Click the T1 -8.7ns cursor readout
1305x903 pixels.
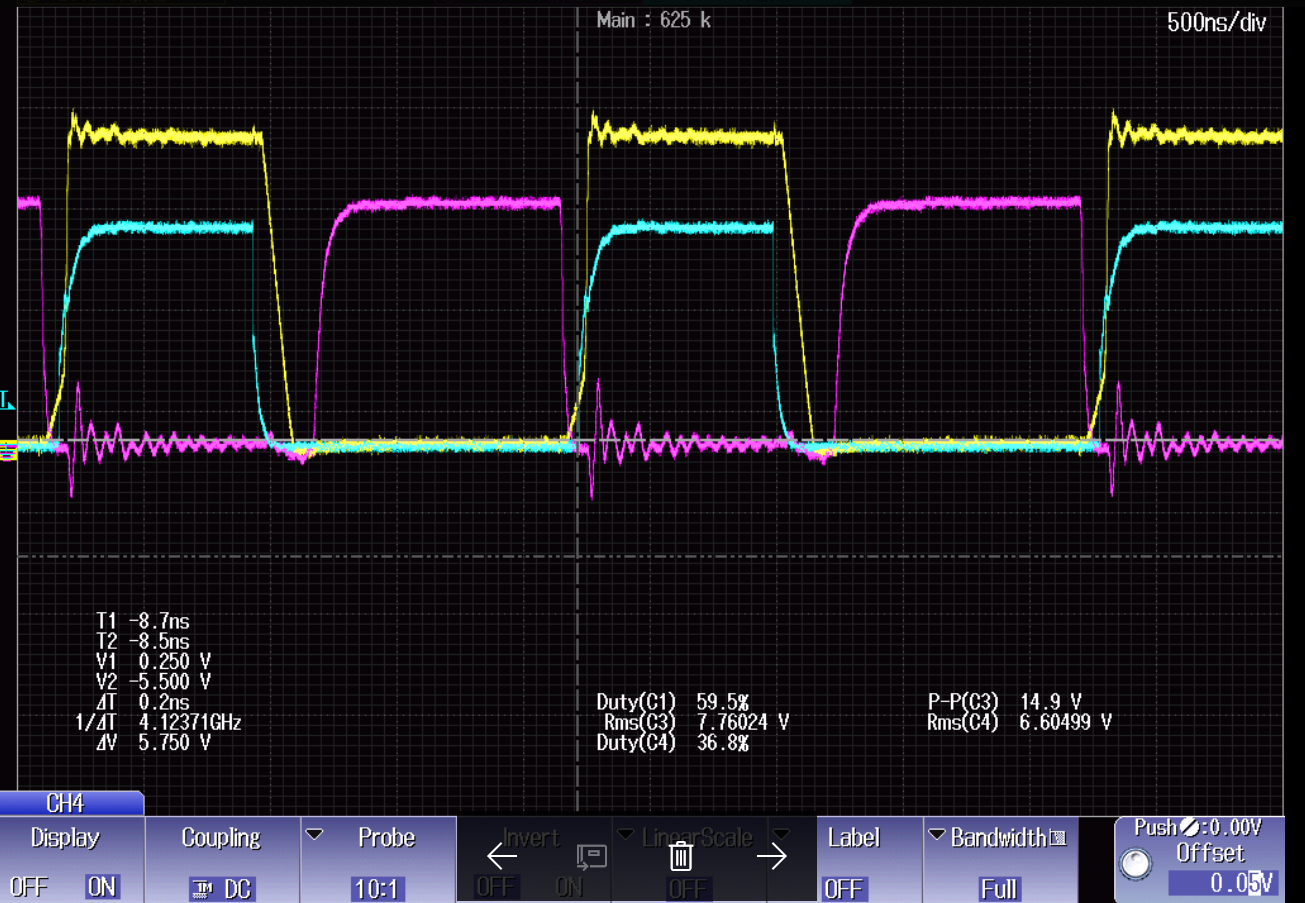tap(143, 621)
